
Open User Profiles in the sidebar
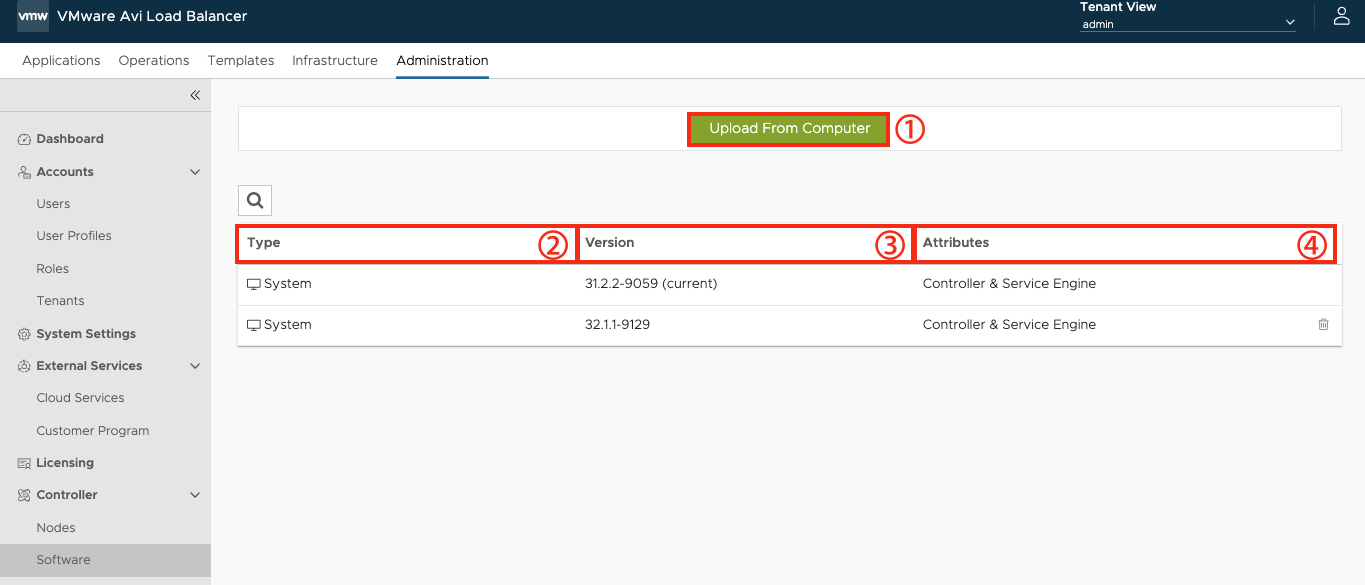click(74, 236)
